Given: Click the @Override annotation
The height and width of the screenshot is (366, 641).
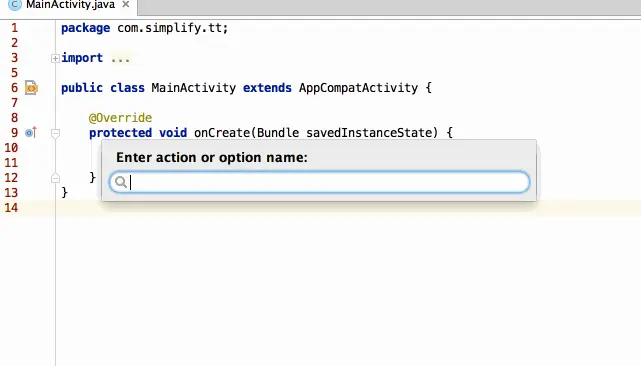Looking at the screenshot, I should [x=120, y=118].
